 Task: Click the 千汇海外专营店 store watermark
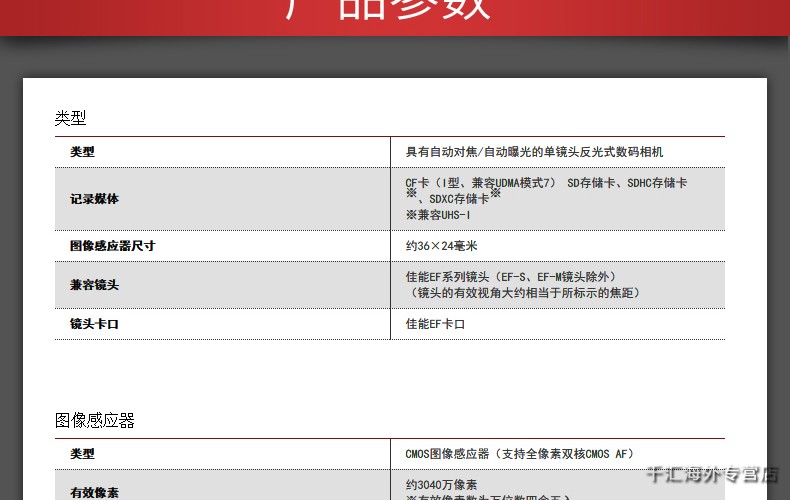pos(711,475)
